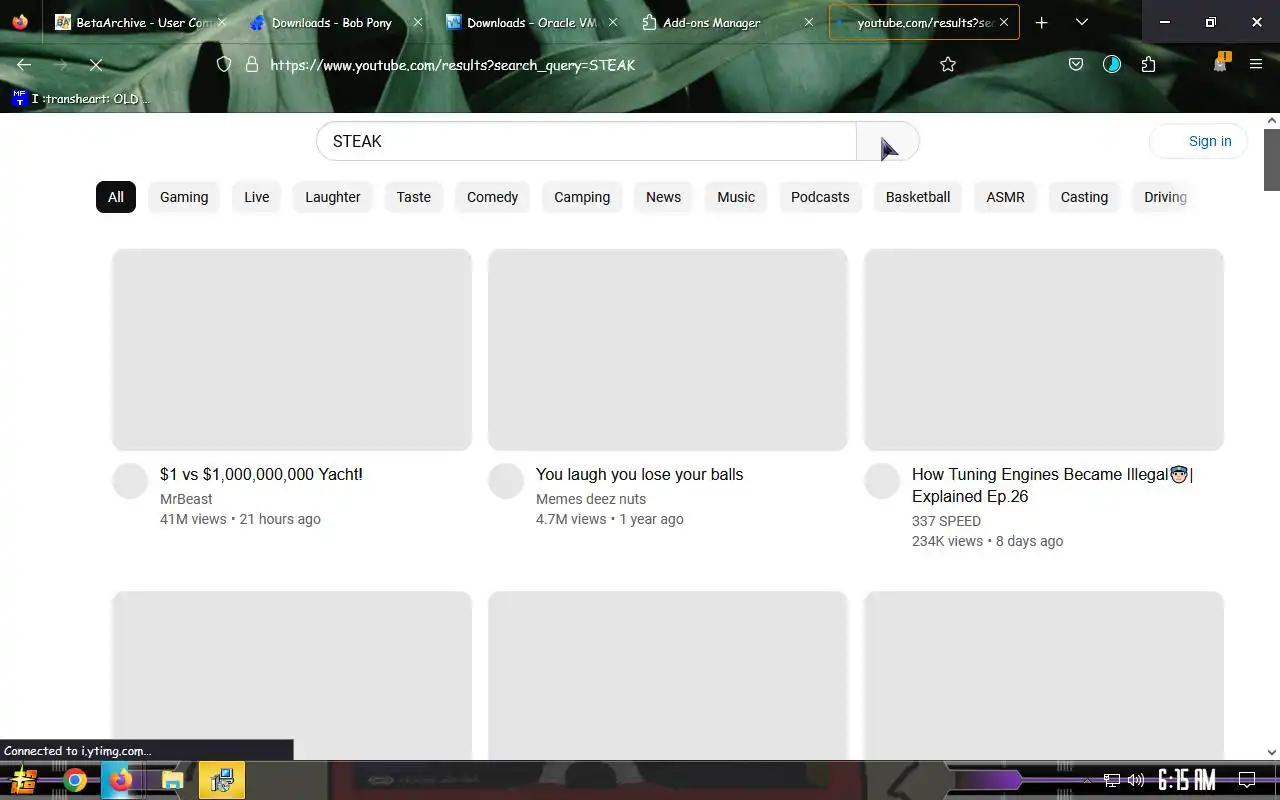Open a new browser tab

1041,22
